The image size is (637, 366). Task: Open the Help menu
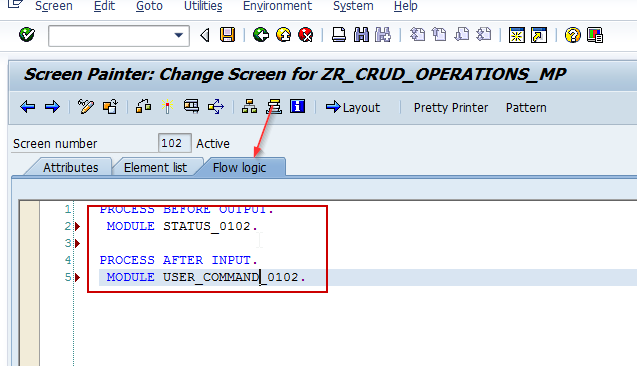tap(405, 6)
